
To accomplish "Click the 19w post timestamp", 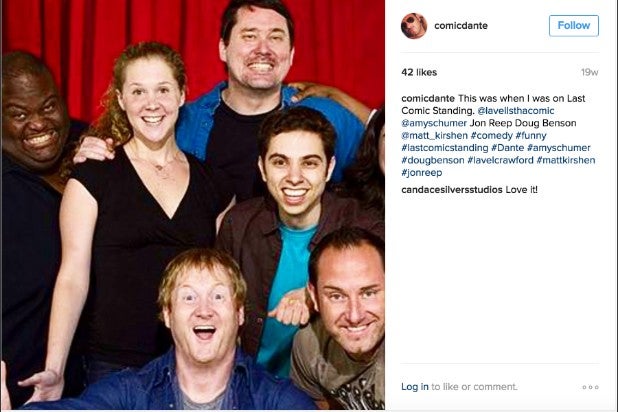I will tap(590, 72).
